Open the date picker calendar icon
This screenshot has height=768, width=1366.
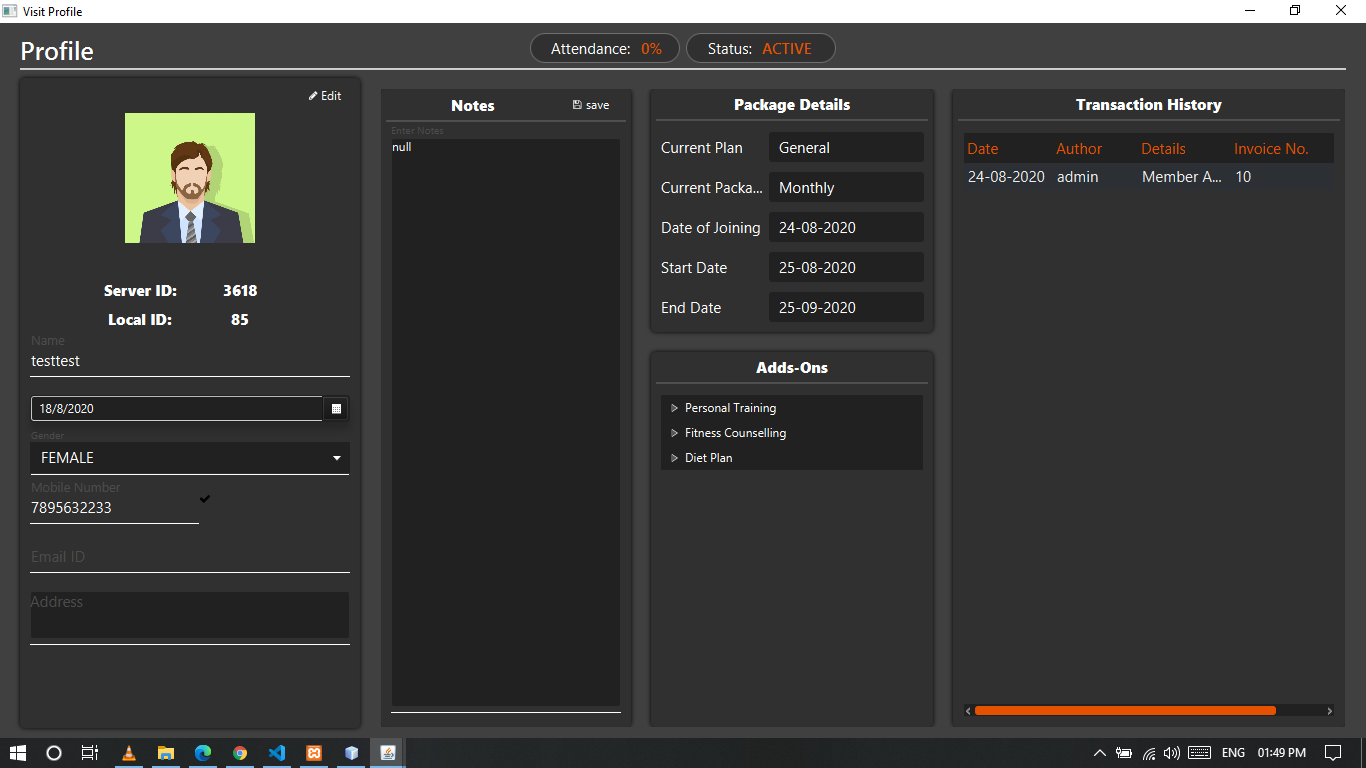click(336, 408)
